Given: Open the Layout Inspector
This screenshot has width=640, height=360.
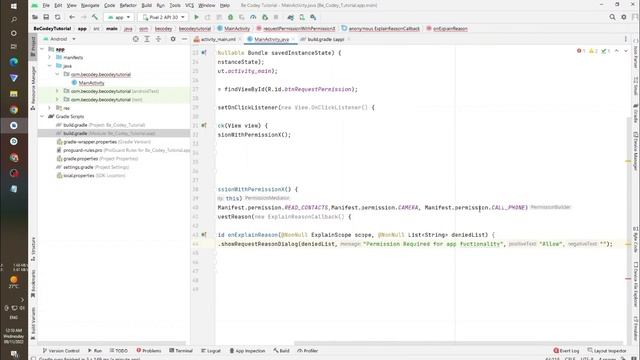Looking at the screenshot, I should [607, 351].
